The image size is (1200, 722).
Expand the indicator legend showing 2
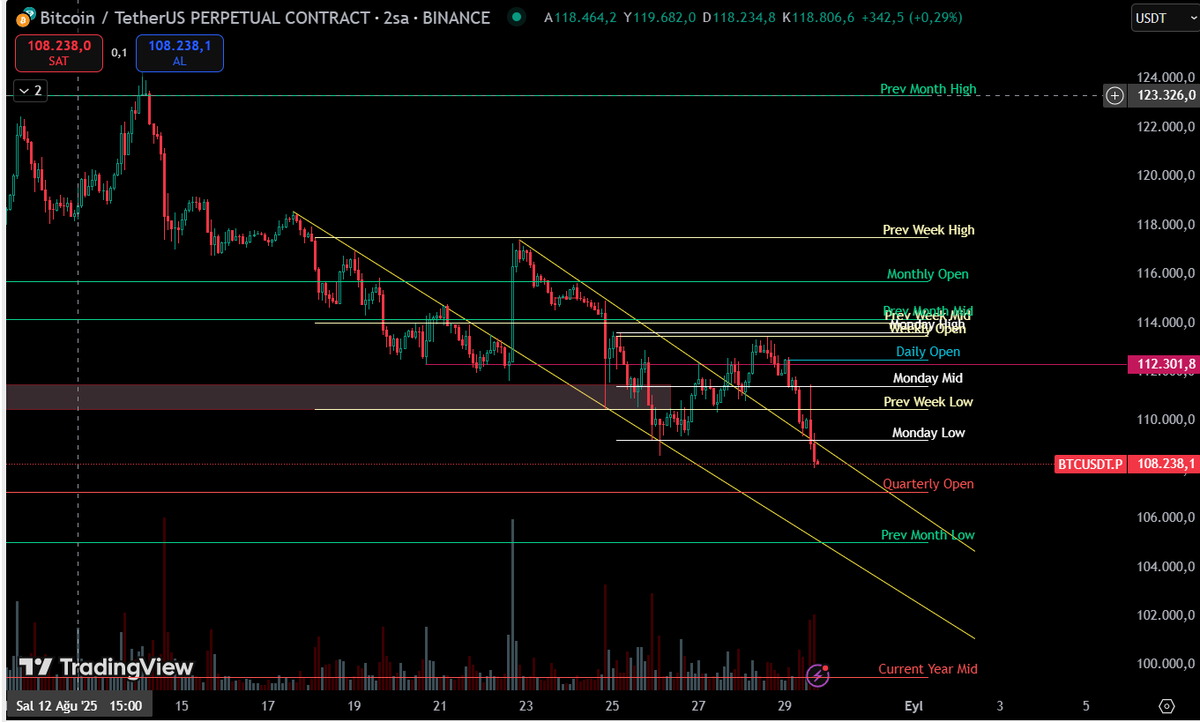tap(29, 90)
